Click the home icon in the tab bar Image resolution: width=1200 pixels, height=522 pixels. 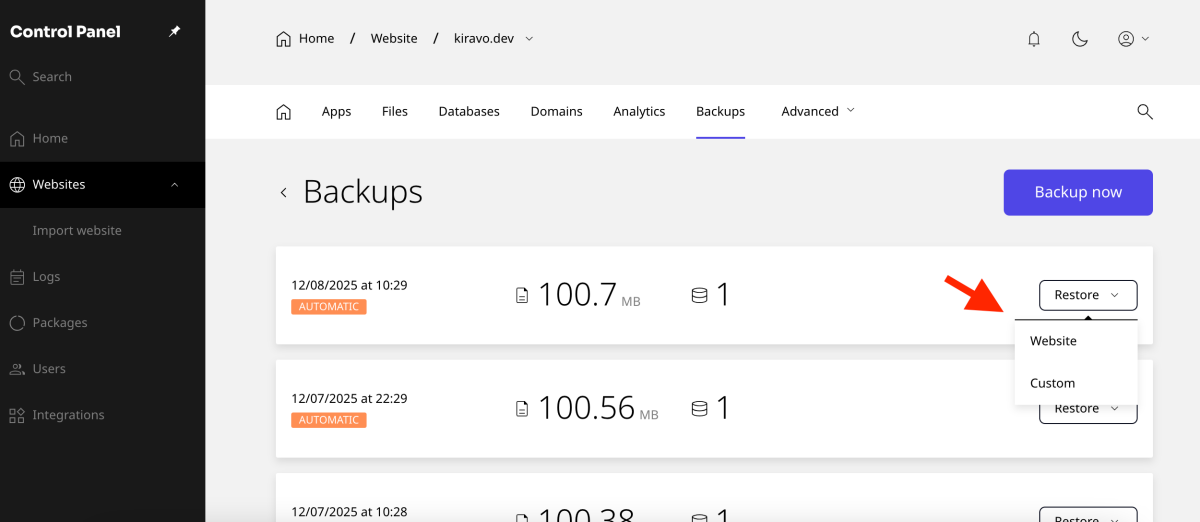[x=283, y=111]
